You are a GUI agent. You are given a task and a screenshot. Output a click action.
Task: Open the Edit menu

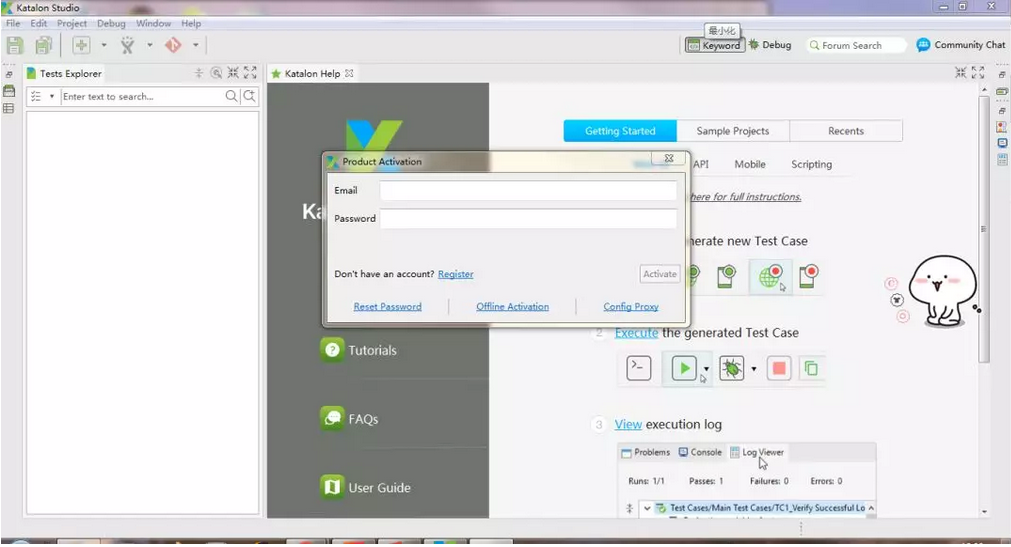click(39, 23)
